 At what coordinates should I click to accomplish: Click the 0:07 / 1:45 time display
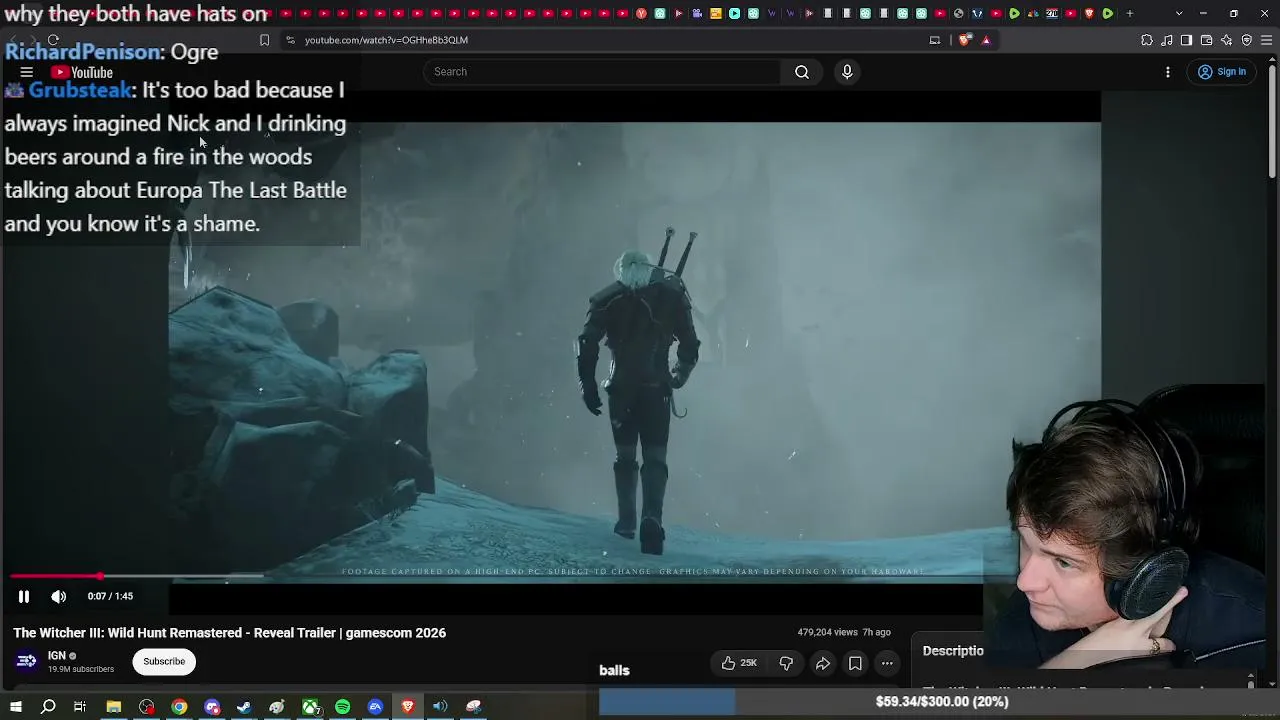110,596
